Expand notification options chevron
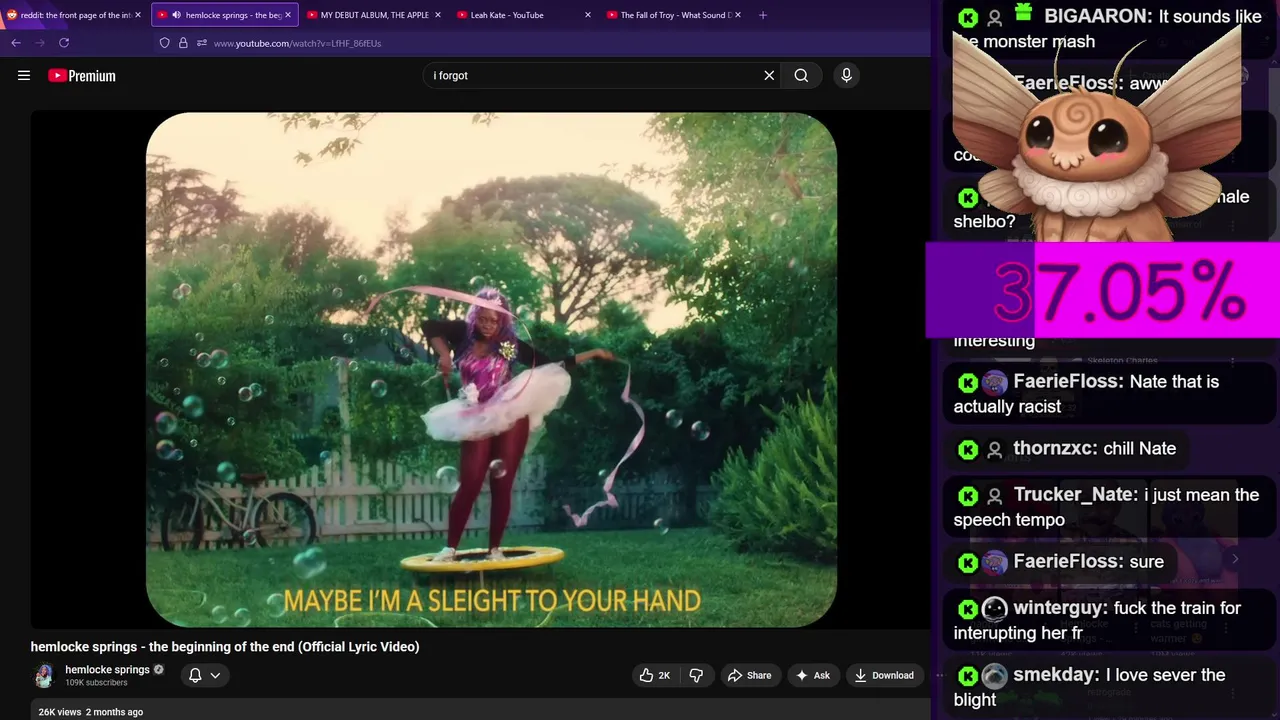 click(x=215, y=675)
